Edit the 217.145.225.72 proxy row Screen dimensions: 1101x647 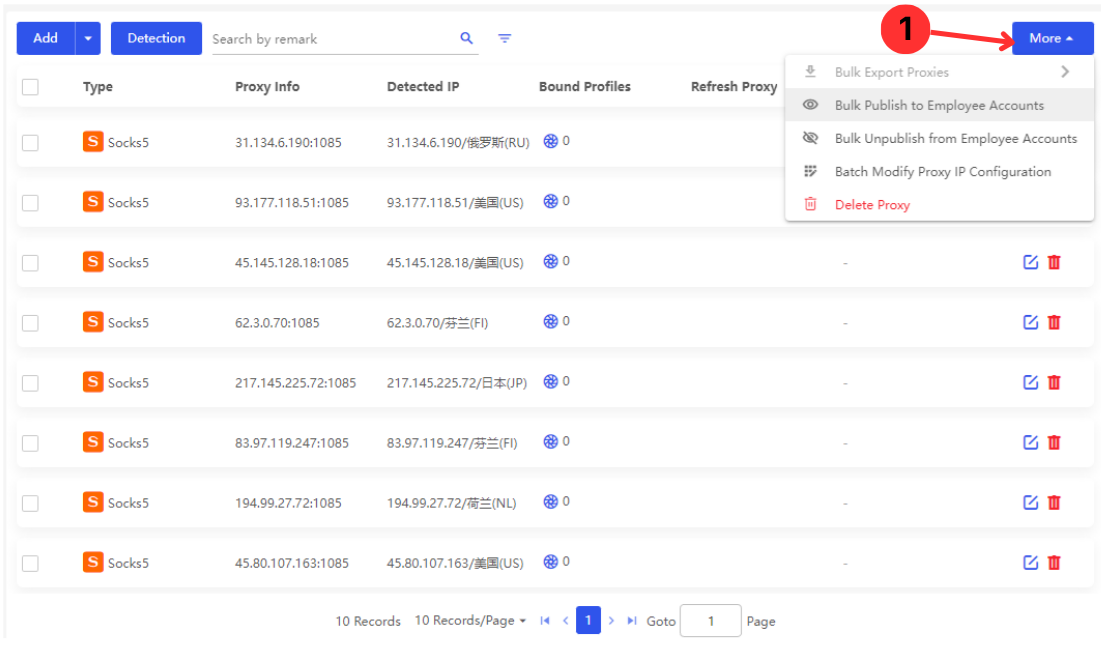[x=1030, y=382]
